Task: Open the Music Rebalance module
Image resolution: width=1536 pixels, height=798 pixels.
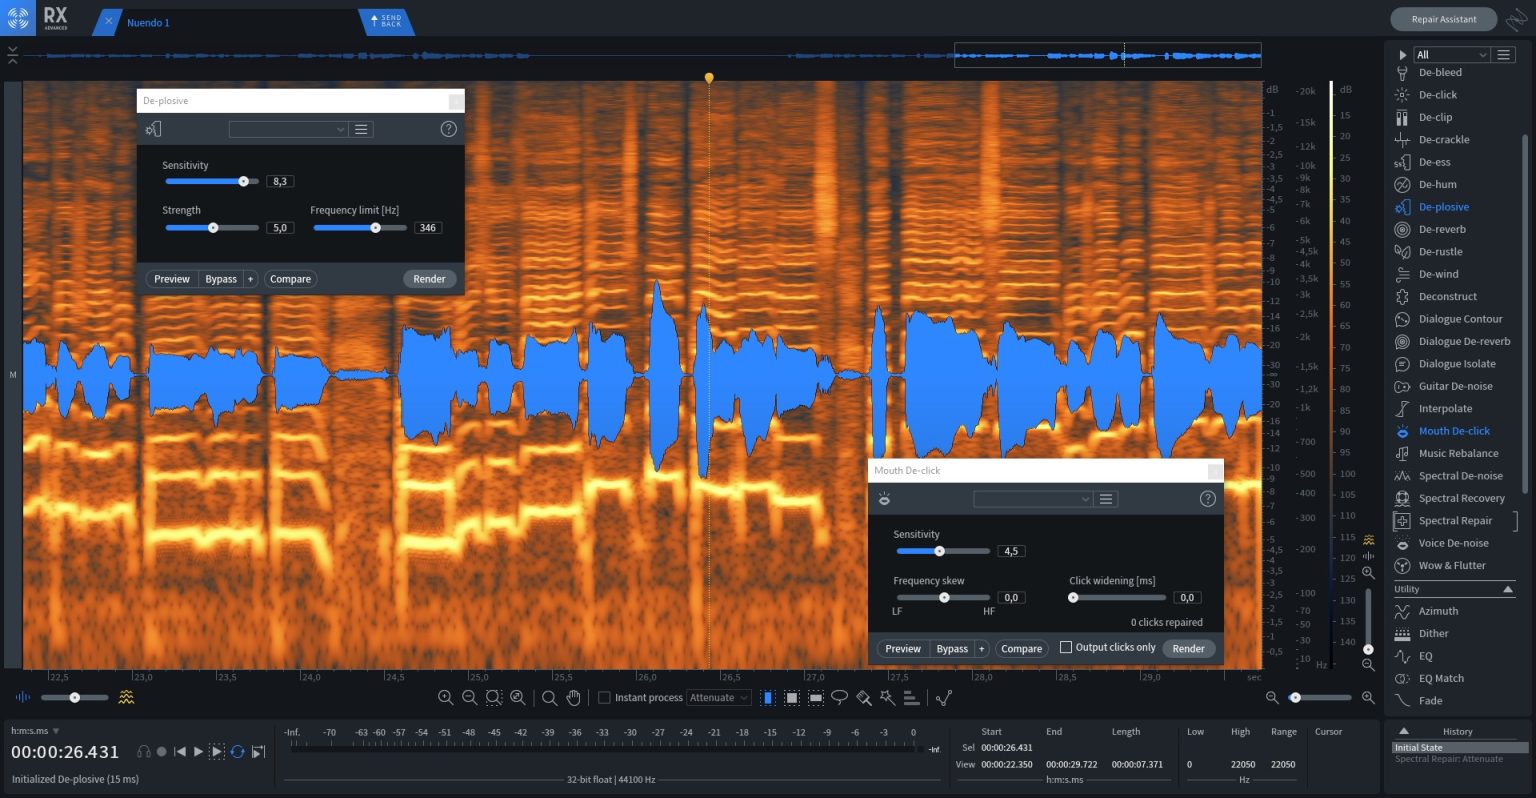Action: coord(1458,453)
